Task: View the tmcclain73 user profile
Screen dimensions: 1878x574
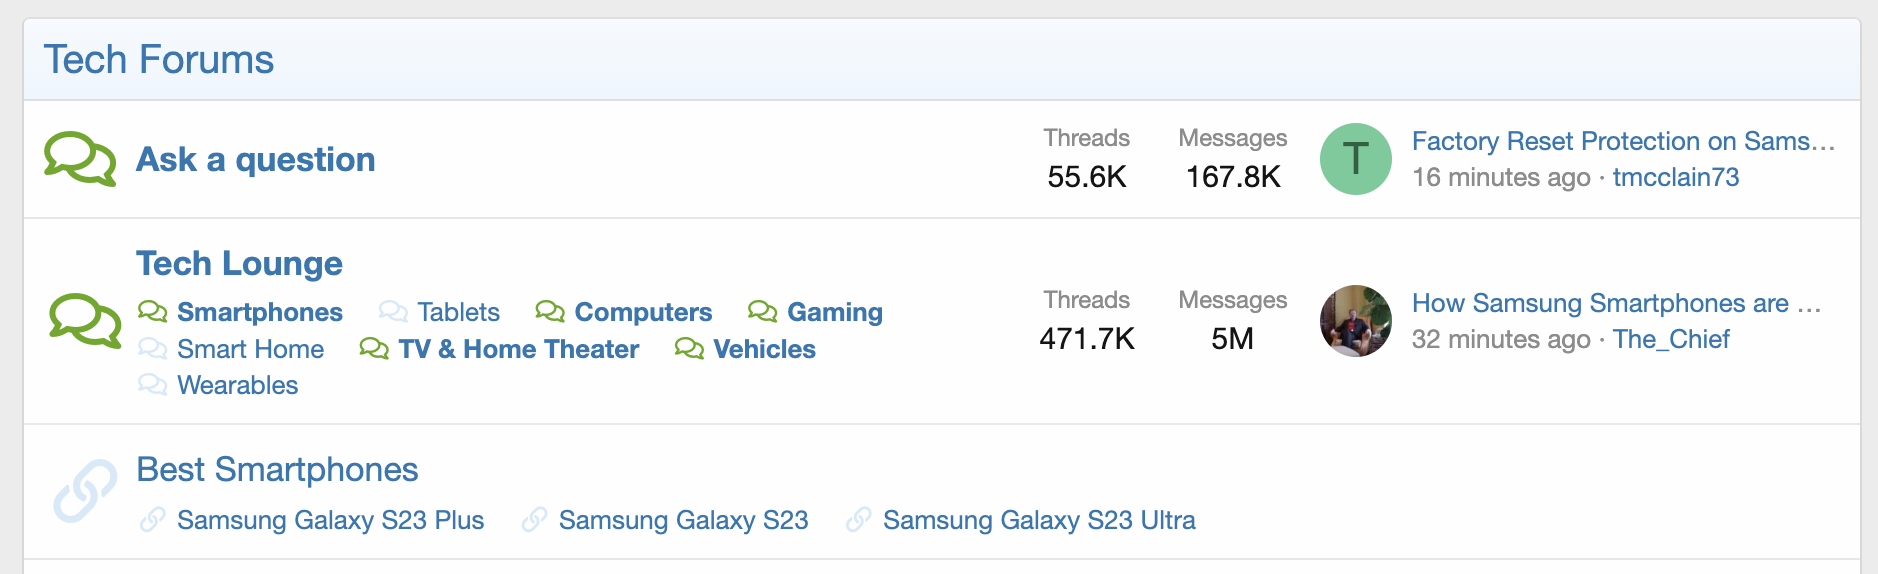Action: tap(1676, 177)
